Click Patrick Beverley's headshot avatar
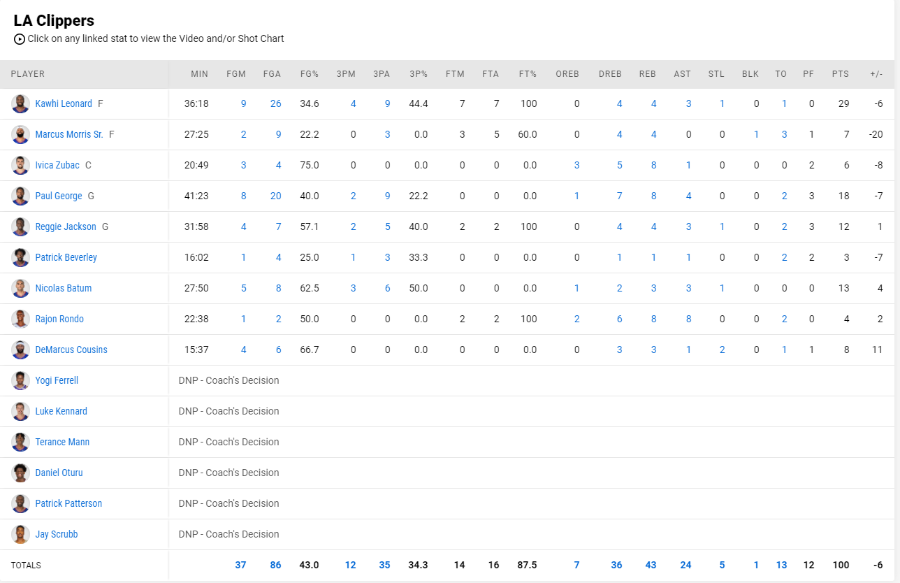Image resolution: width=900 pixels, height=583 pixels. tap(20, 258)
